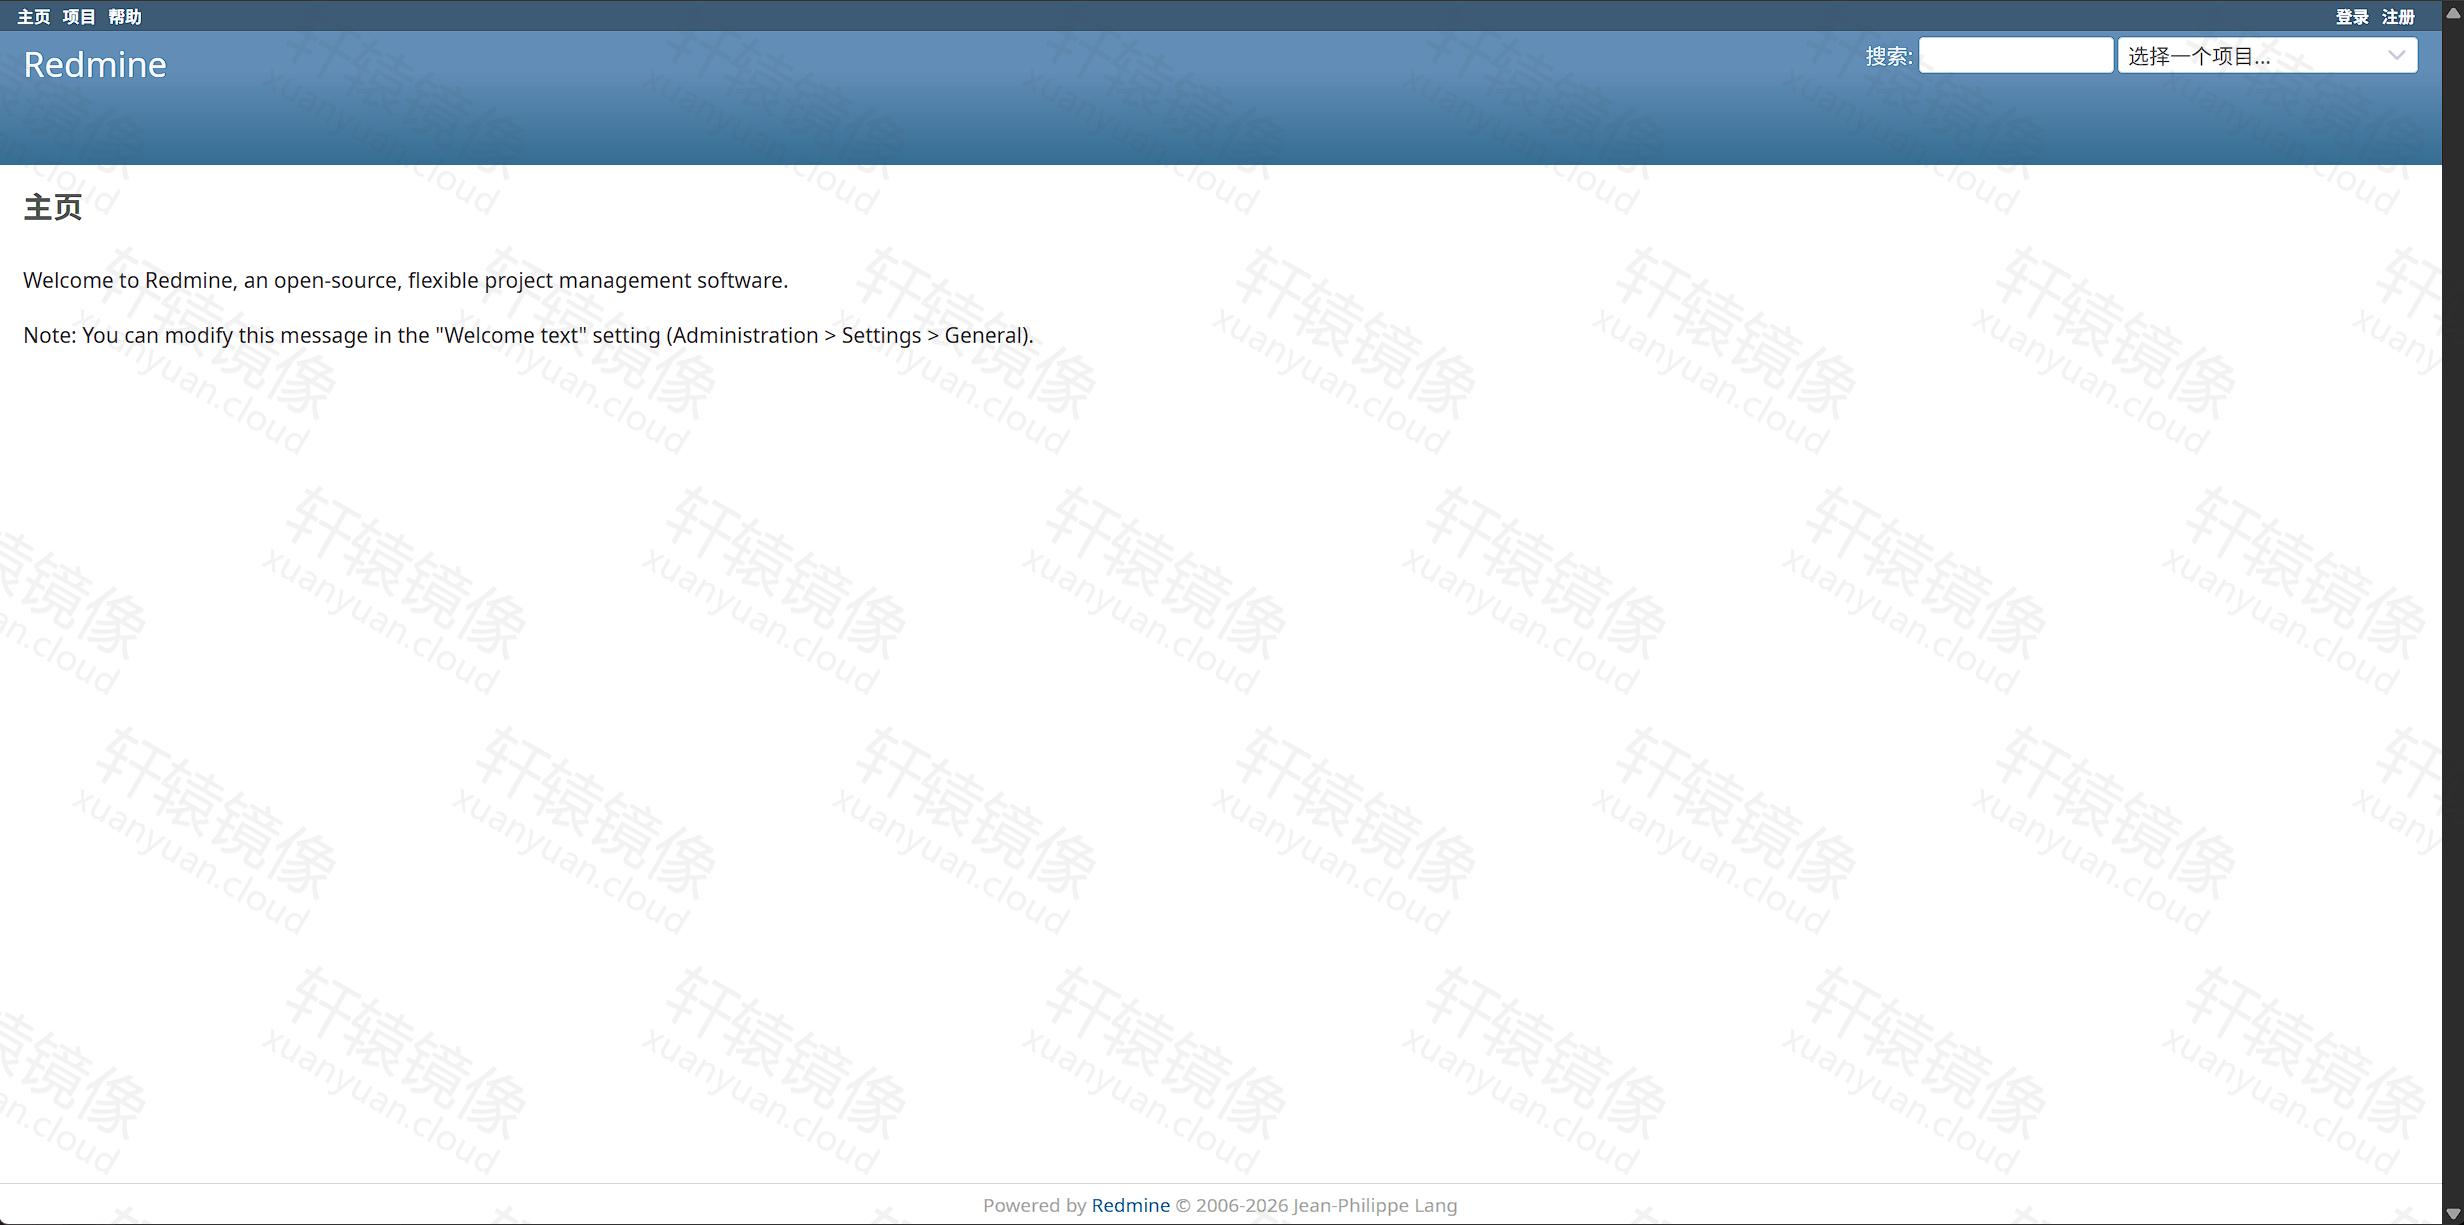Focus the search input field
This screenshot has height=1225, width=2464.
pyautogui.click(x=2015, y=55)
